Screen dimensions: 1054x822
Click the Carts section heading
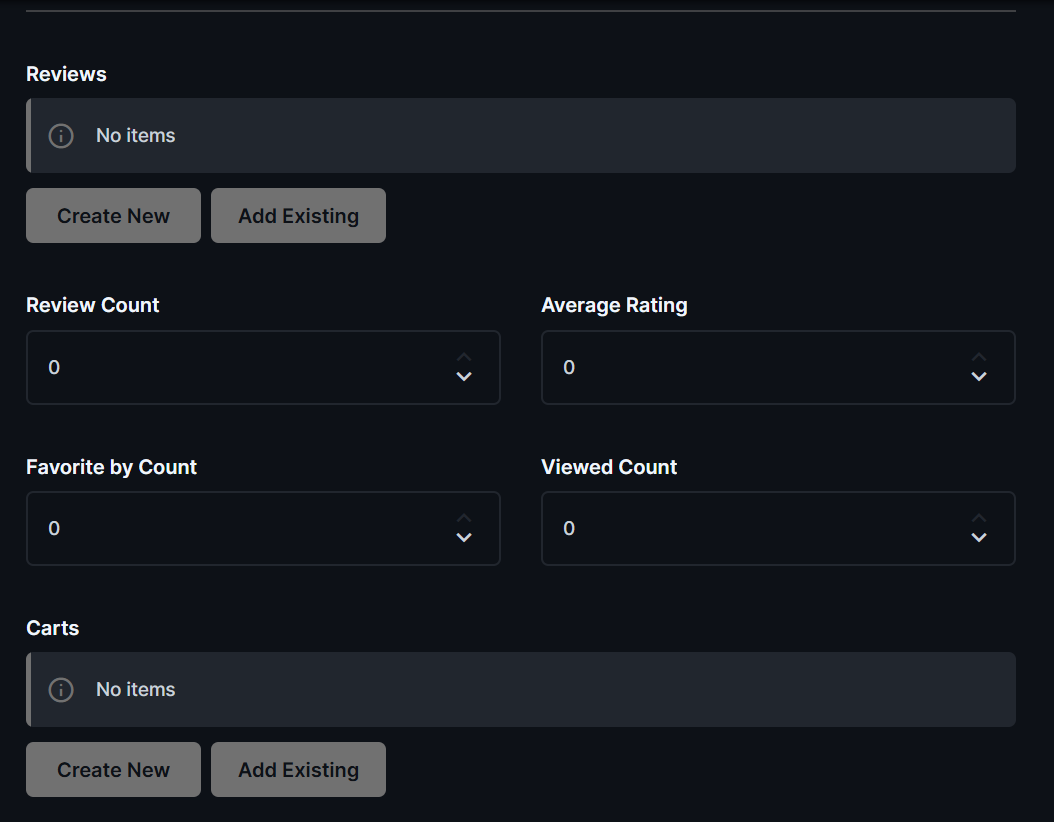click(x=53, y=629)
